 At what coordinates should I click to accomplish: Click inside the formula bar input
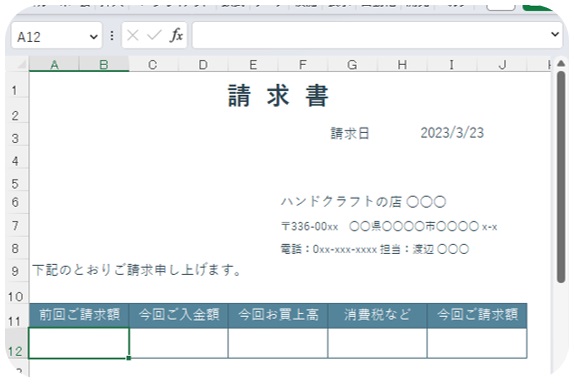(x=370, y=35)
